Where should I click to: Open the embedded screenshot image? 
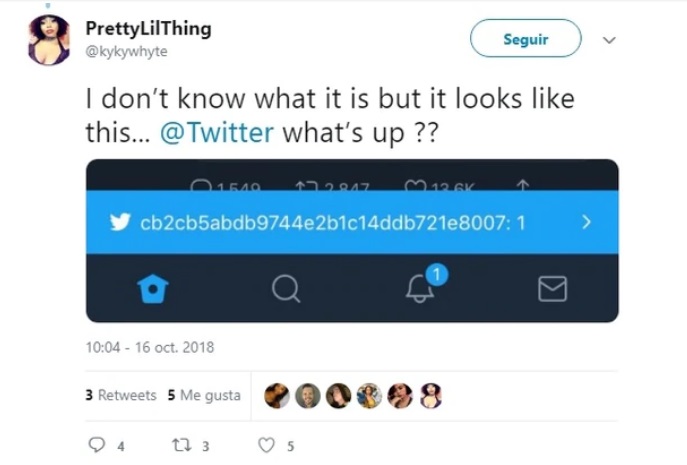pos(352,240)
